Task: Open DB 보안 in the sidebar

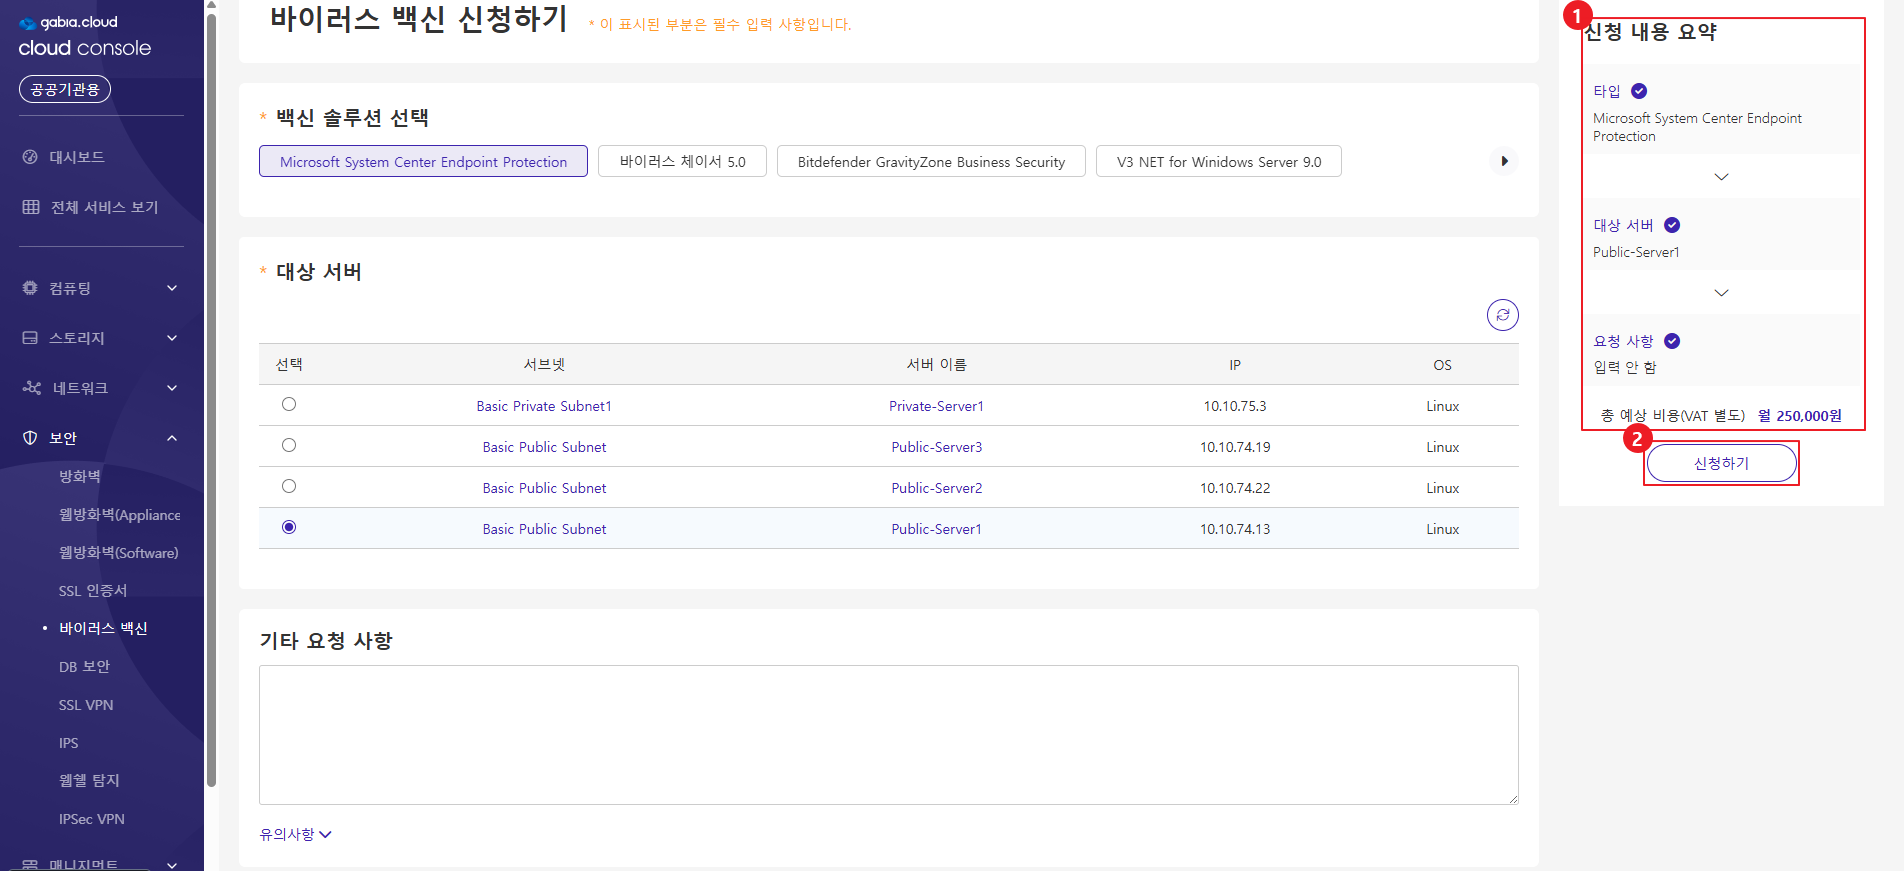Action: (84, 666)
